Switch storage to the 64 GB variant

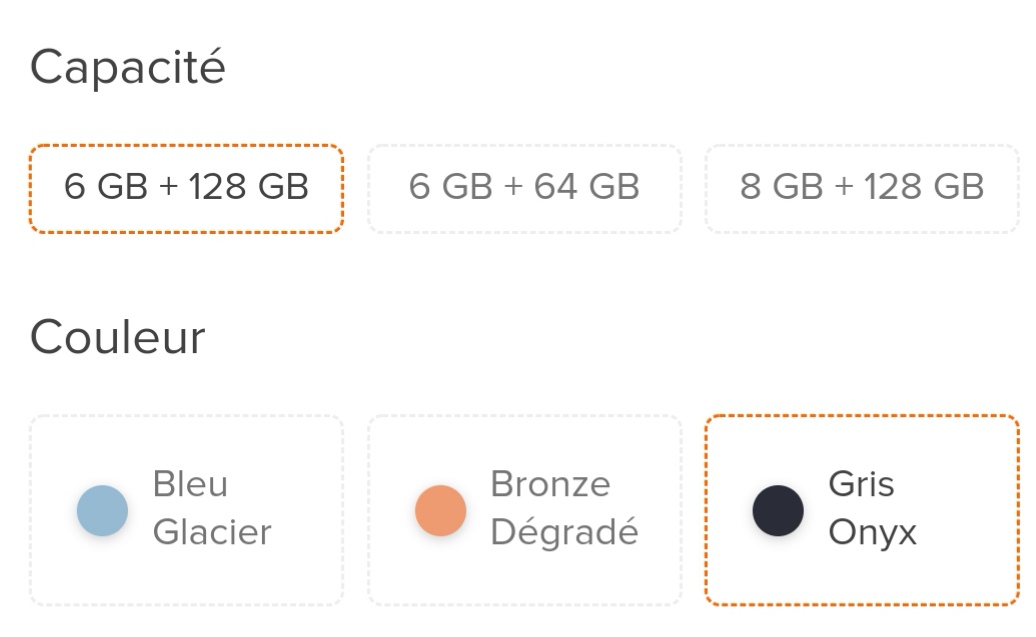(x=524, y=188)
